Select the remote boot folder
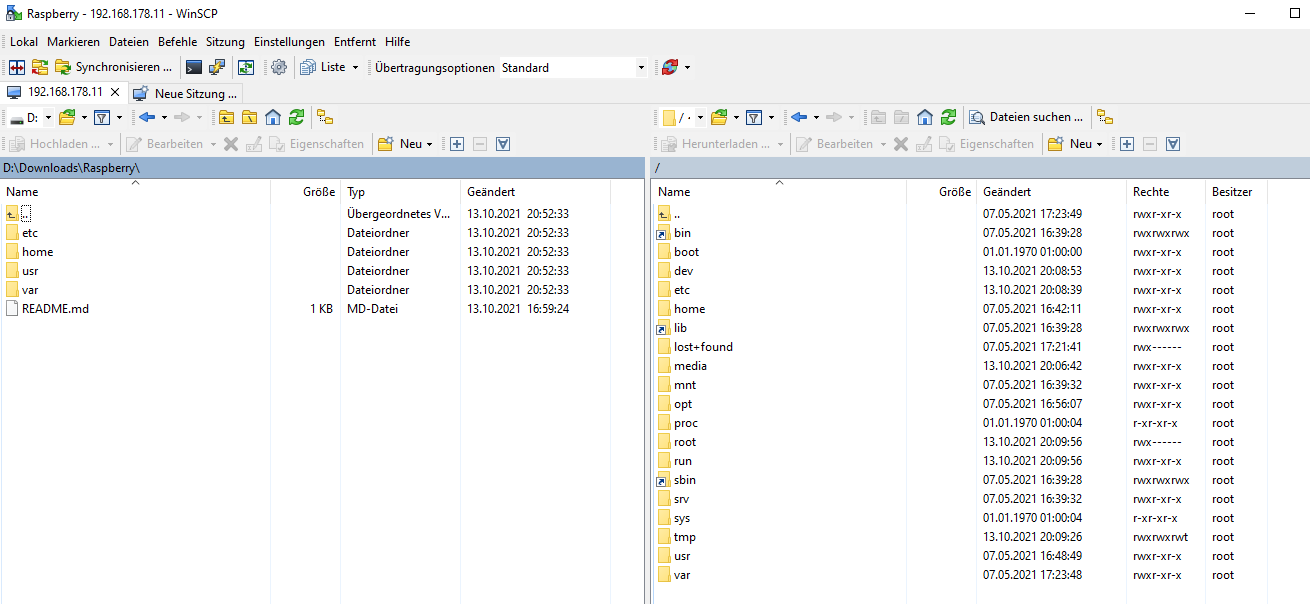The width and height of the screenshot is (1310, 604). click(x=686, y=252)
